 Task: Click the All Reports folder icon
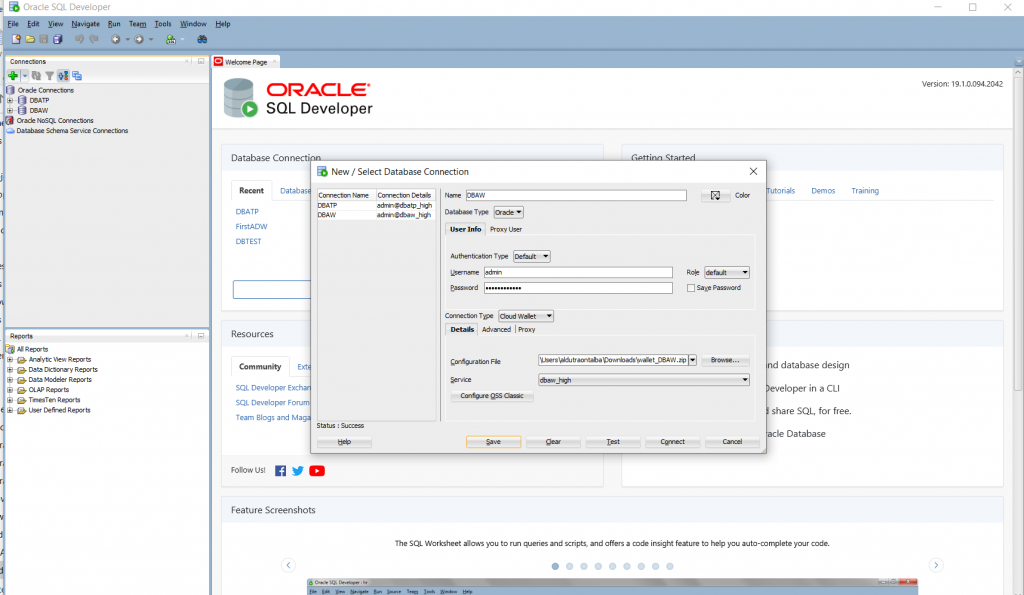pyautogui.click(x=10, y=349)
